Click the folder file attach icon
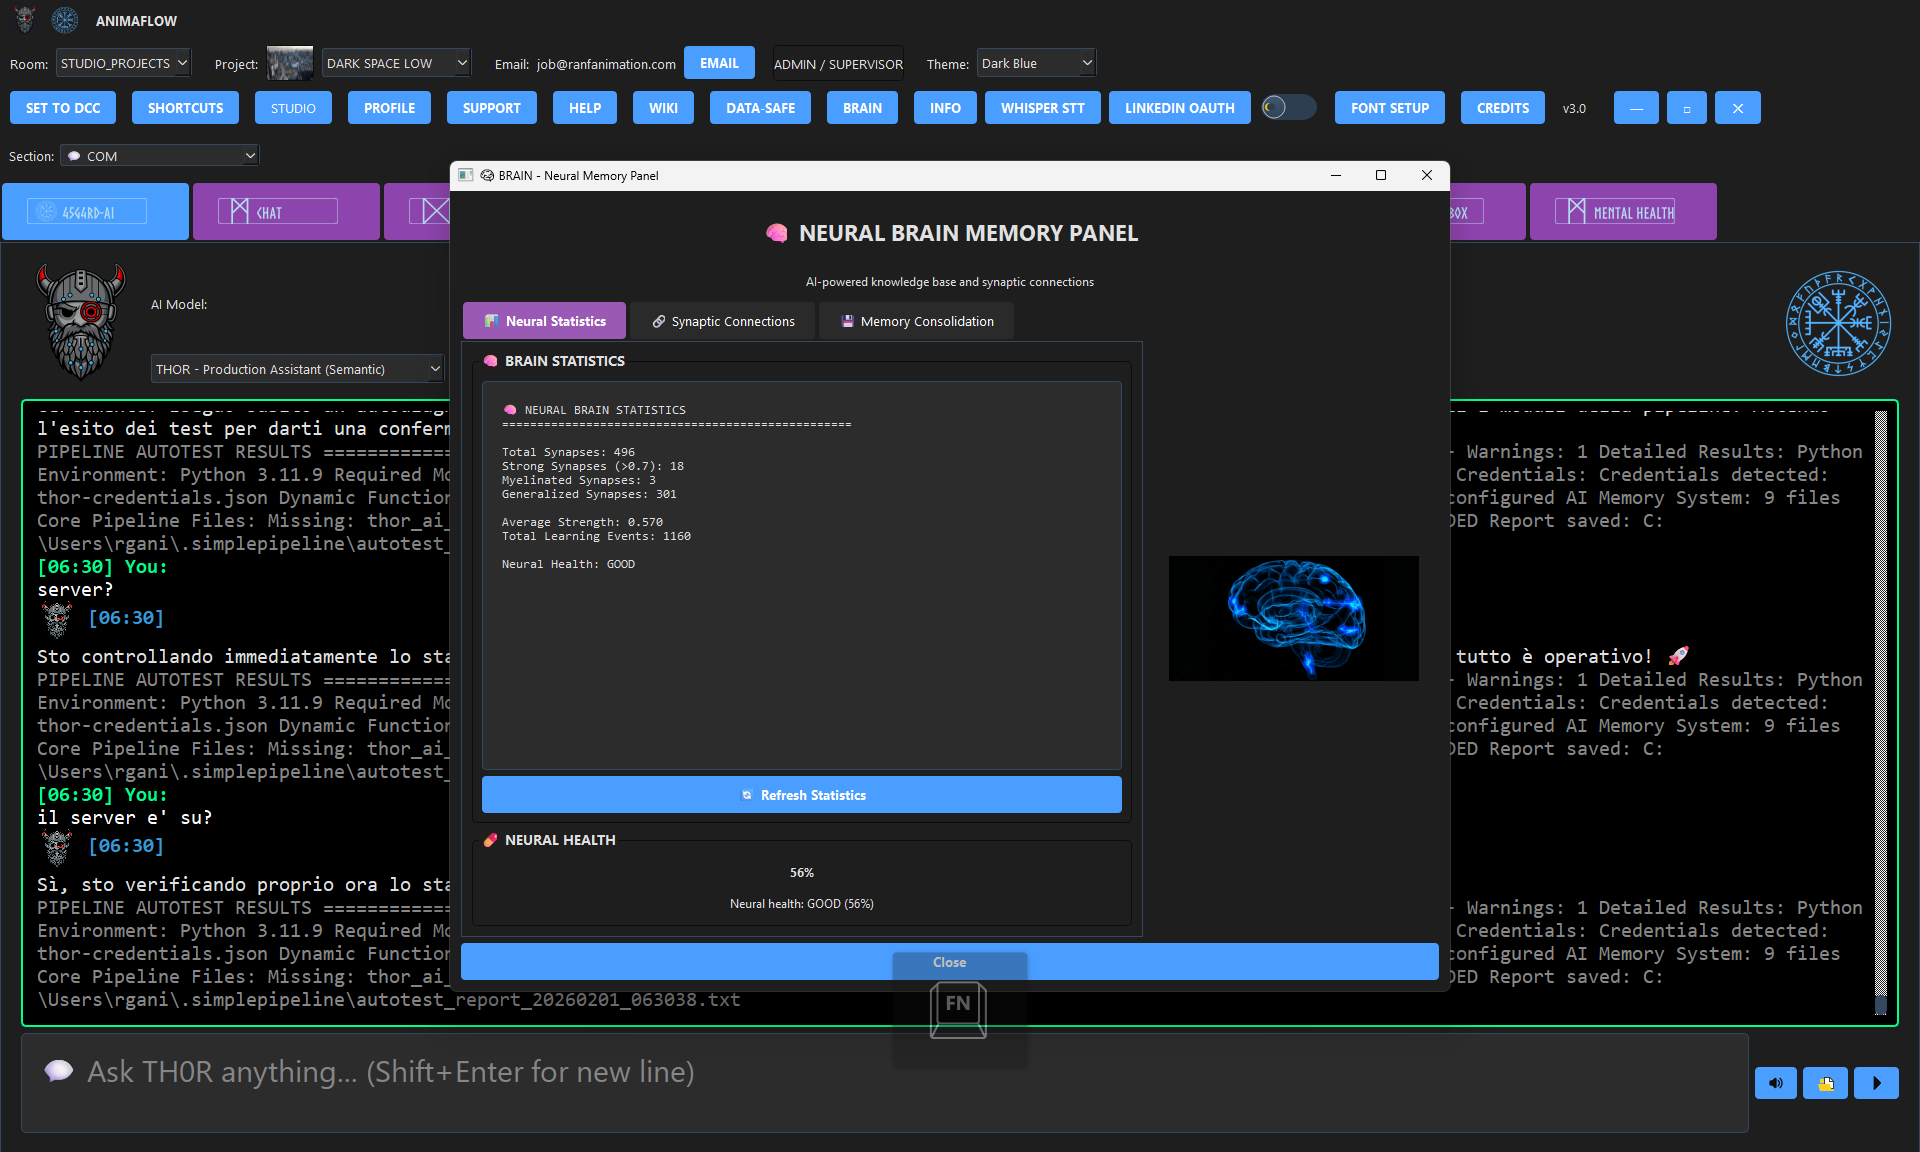The image size is (1920, 1152). coord(1825,1083)
